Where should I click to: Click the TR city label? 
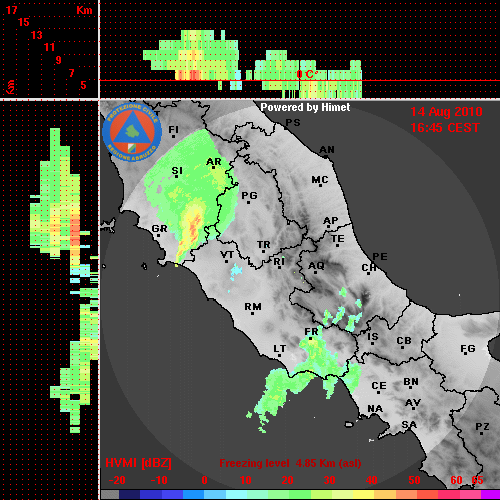tap(264, 245)
